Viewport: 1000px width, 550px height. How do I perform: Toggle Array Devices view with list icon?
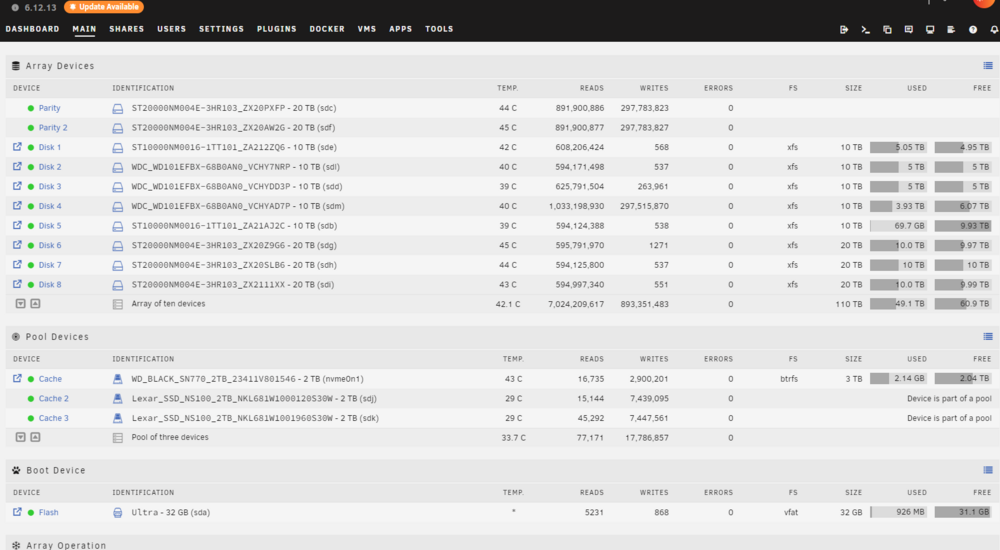coord(988,66)
